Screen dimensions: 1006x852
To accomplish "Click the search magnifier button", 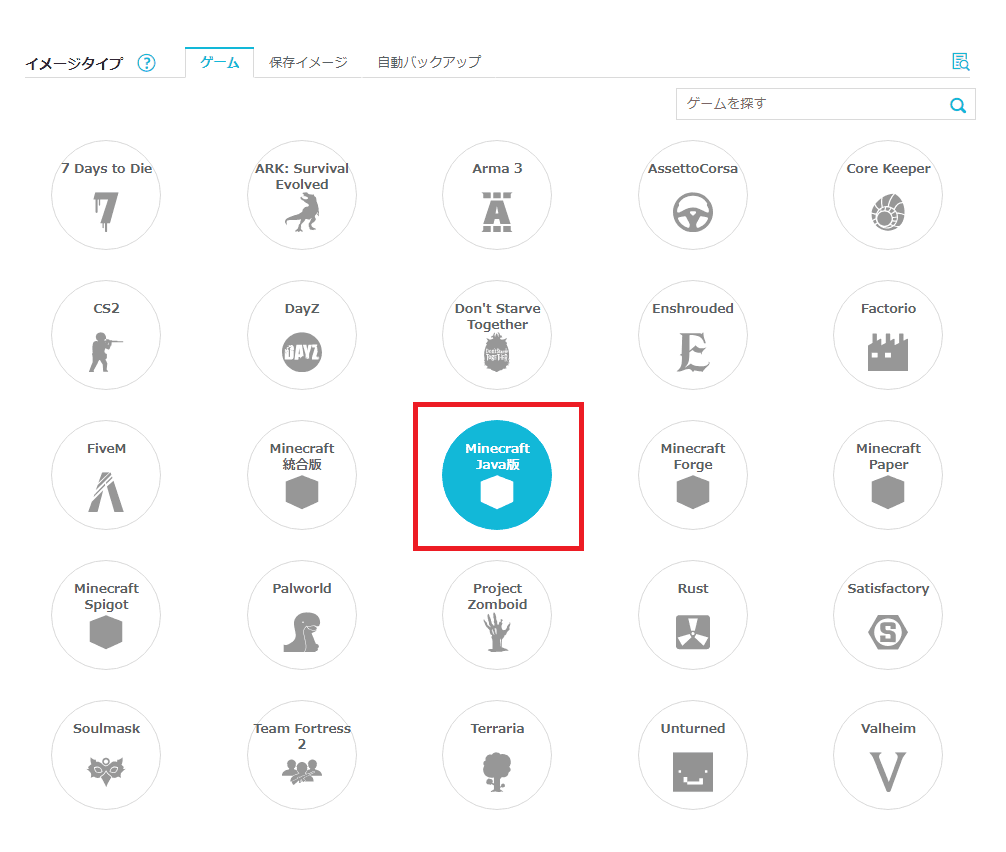I will (x=958, y=105).
